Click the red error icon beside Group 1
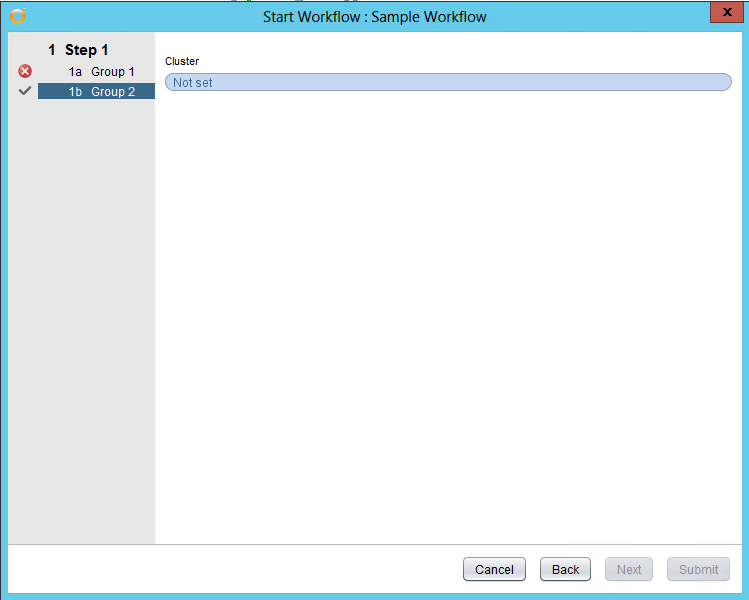Viewport: 749px width, 600px height. click(x=25, y=71)
